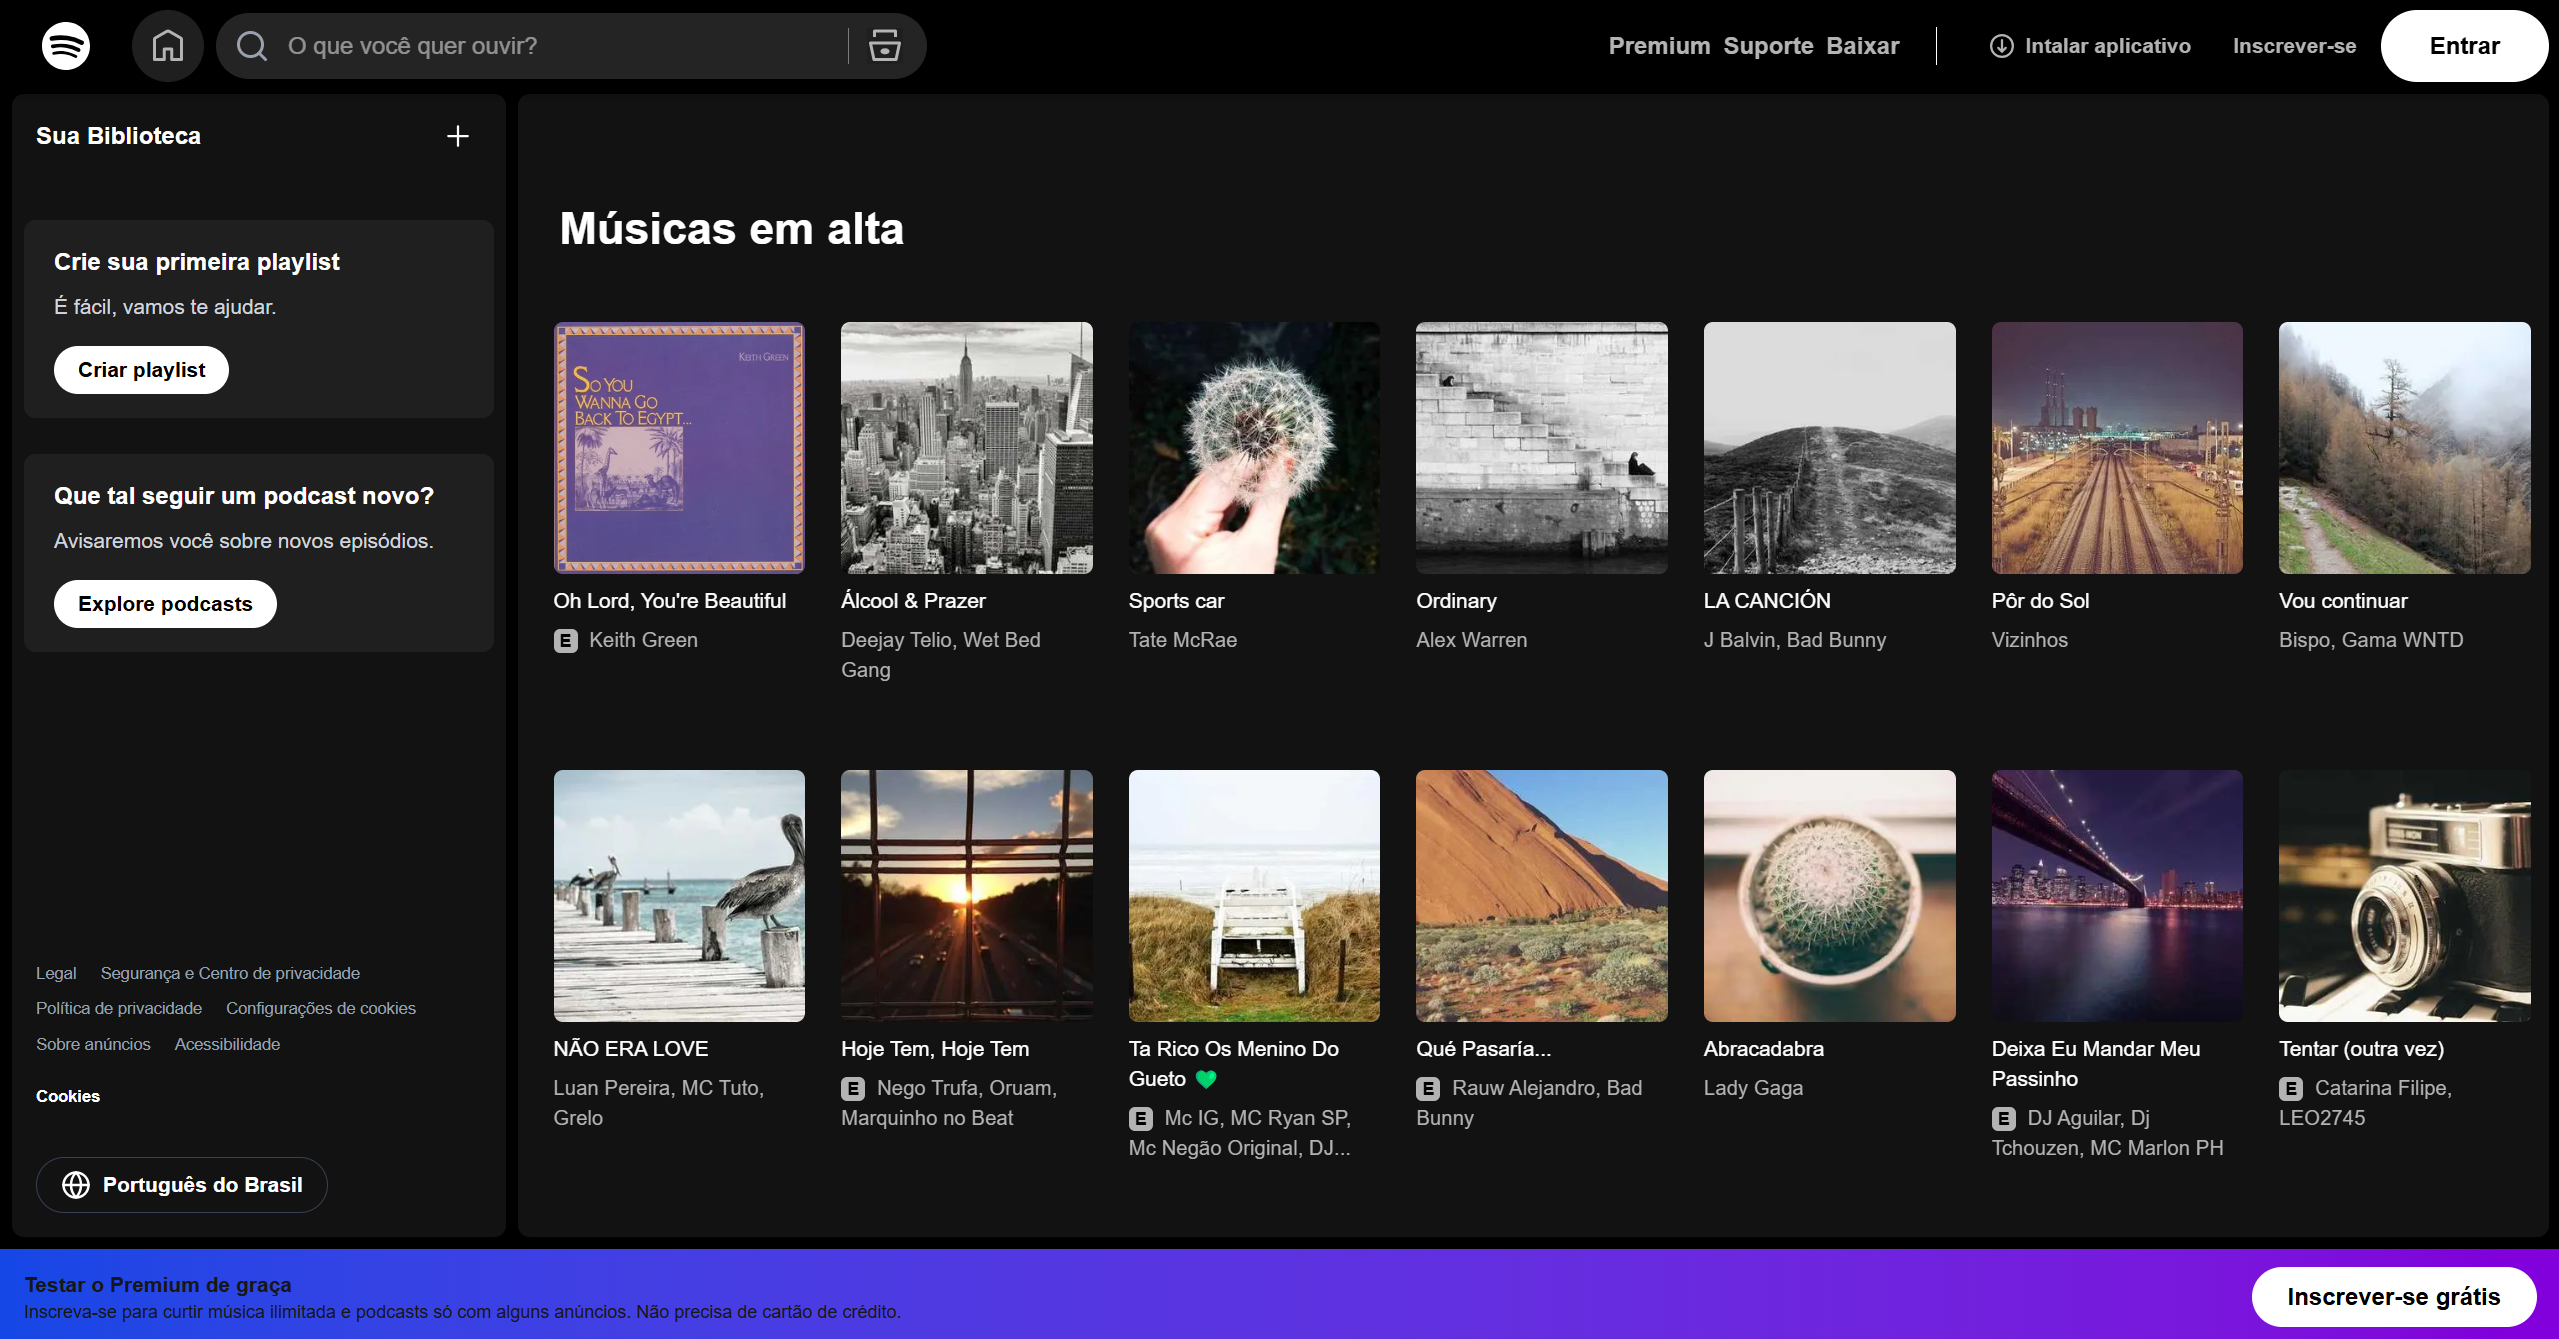The height and width of the screenshot is (1339, 2559).
Task: Open the Browse icon in search bar
Action: 884,46
